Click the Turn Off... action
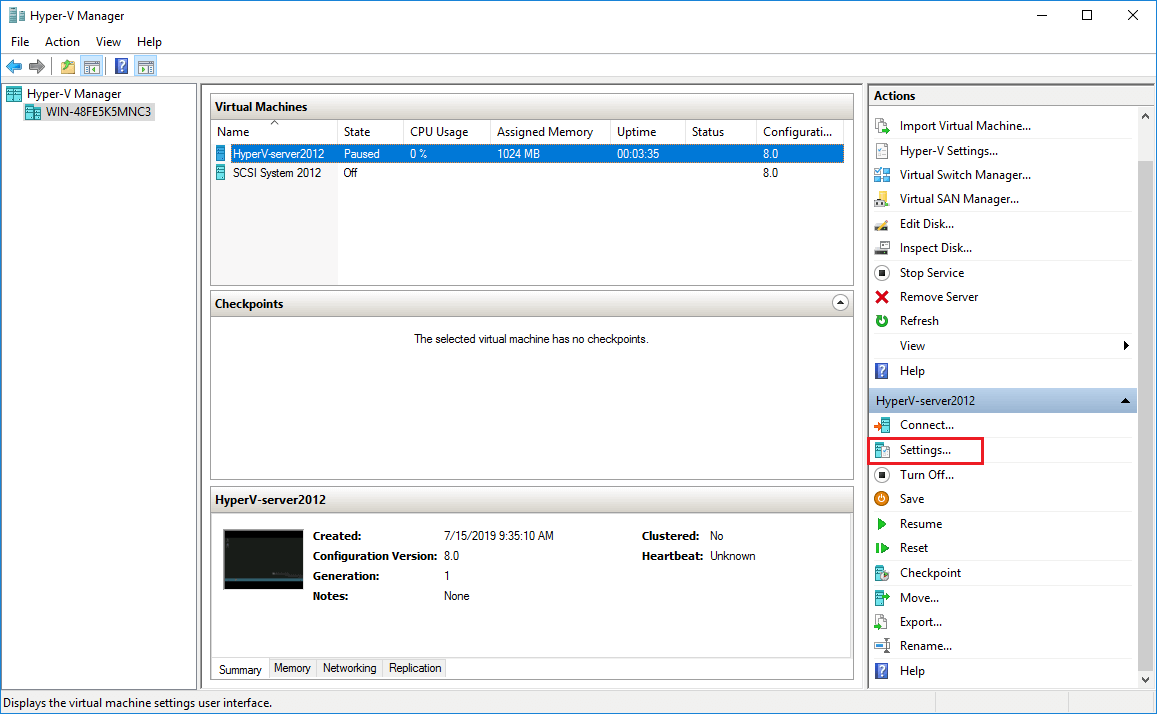 (926, 475)
